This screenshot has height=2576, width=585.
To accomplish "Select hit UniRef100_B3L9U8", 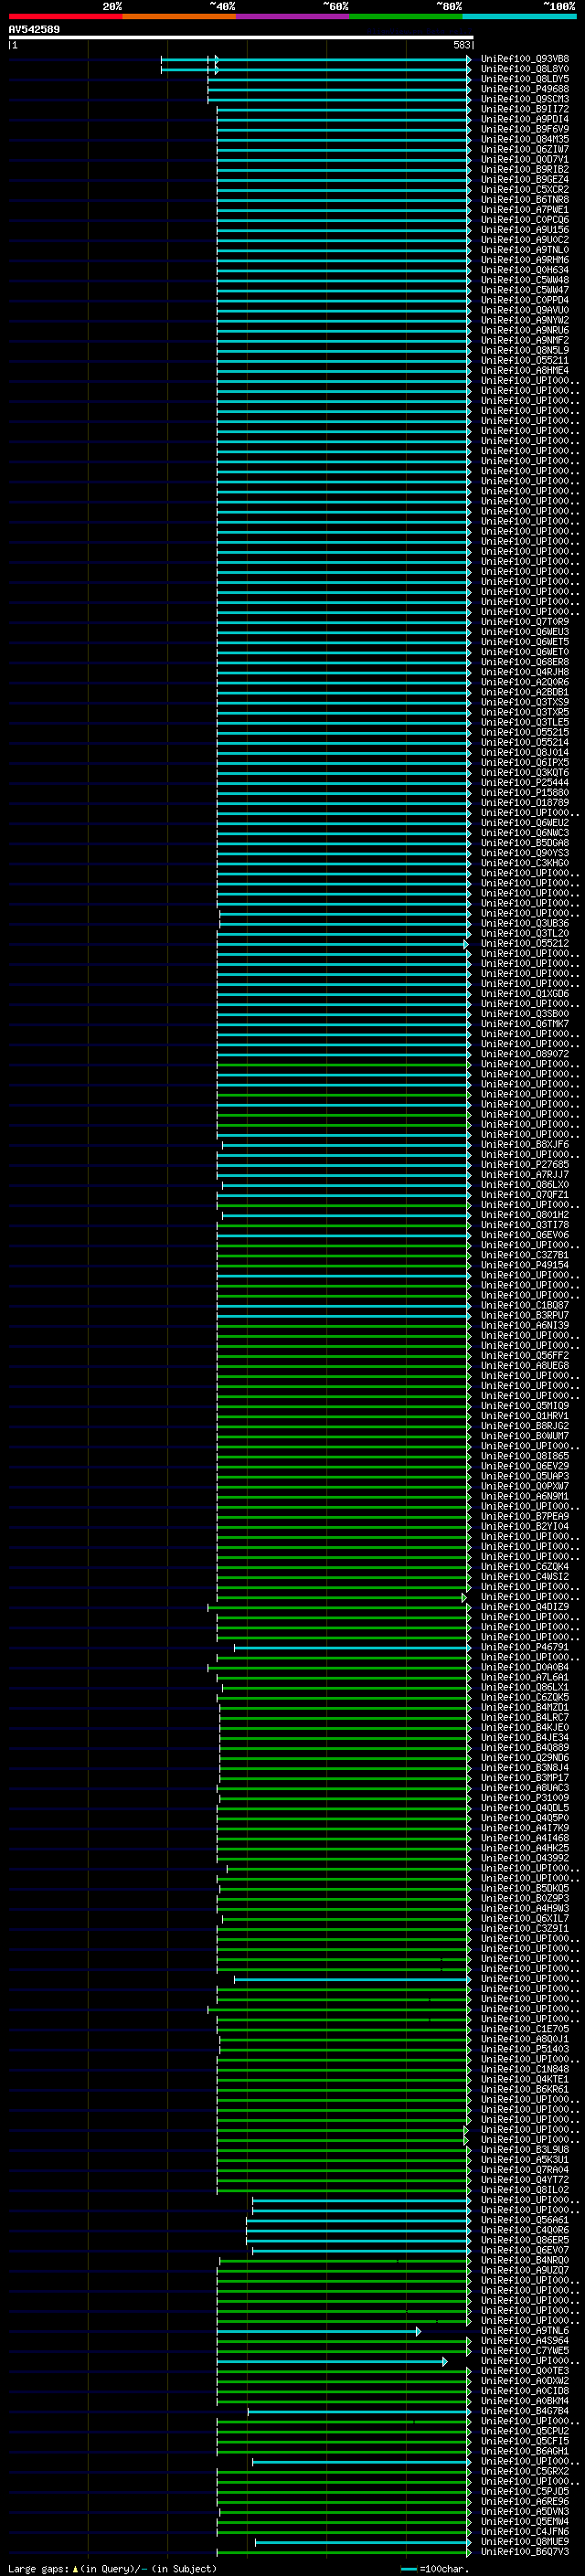I will pos(525,2149).
